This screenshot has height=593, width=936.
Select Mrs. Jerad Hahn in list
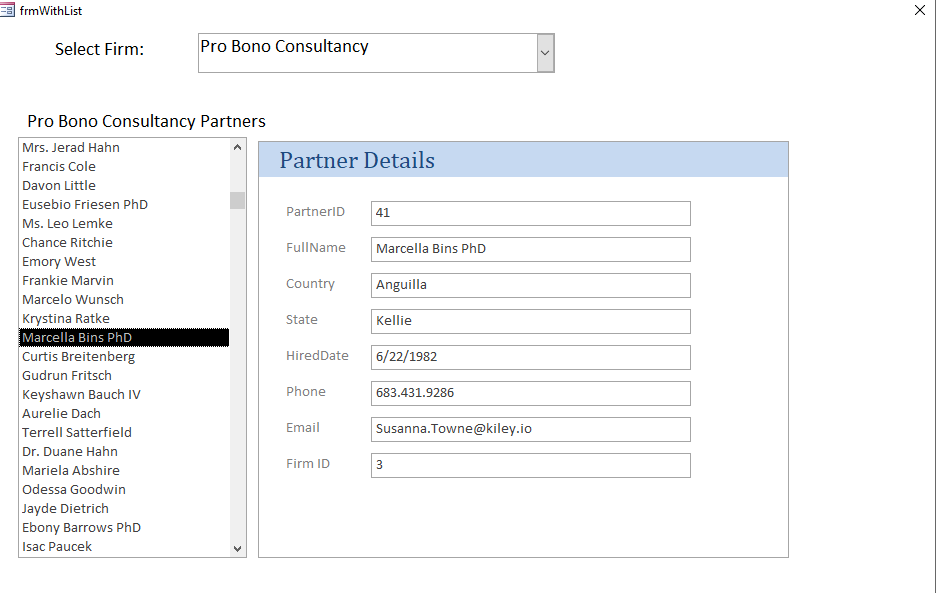pos(71,148)
